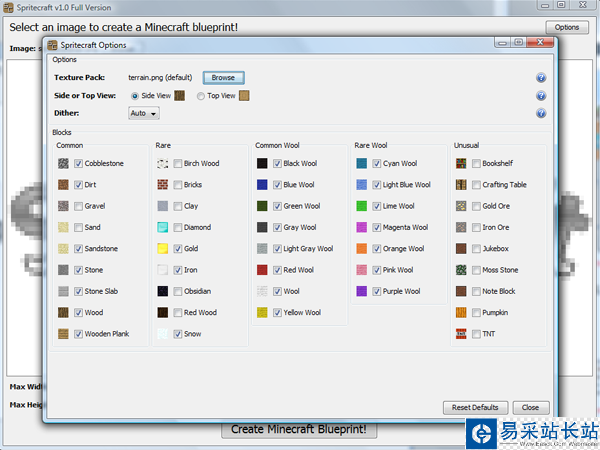Viewport: 600px width, 450px height.
Task: Click the 'terrain.png (default)' text
Action: 160,78
